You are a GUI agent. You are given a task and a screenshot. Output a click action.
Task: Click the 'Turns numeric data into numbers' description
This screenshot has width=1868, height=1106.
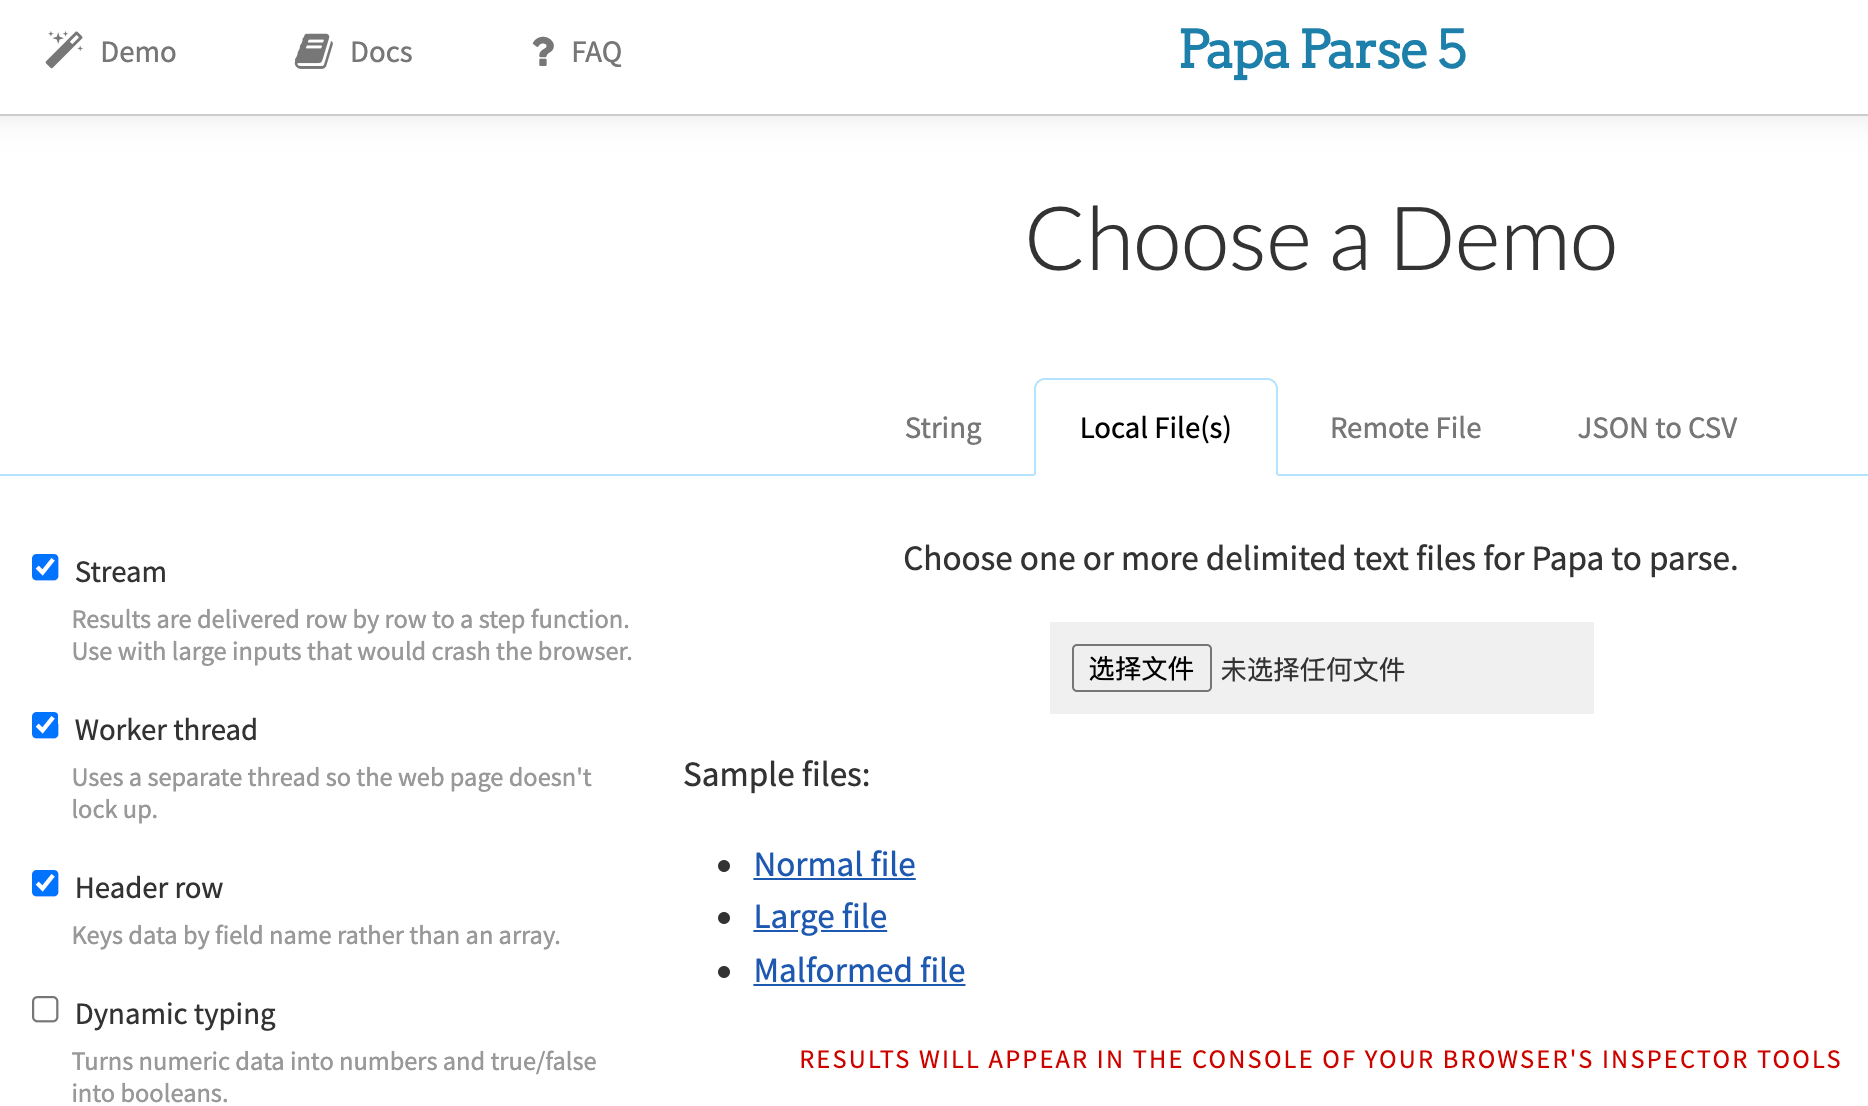(x=334, y=1076)
